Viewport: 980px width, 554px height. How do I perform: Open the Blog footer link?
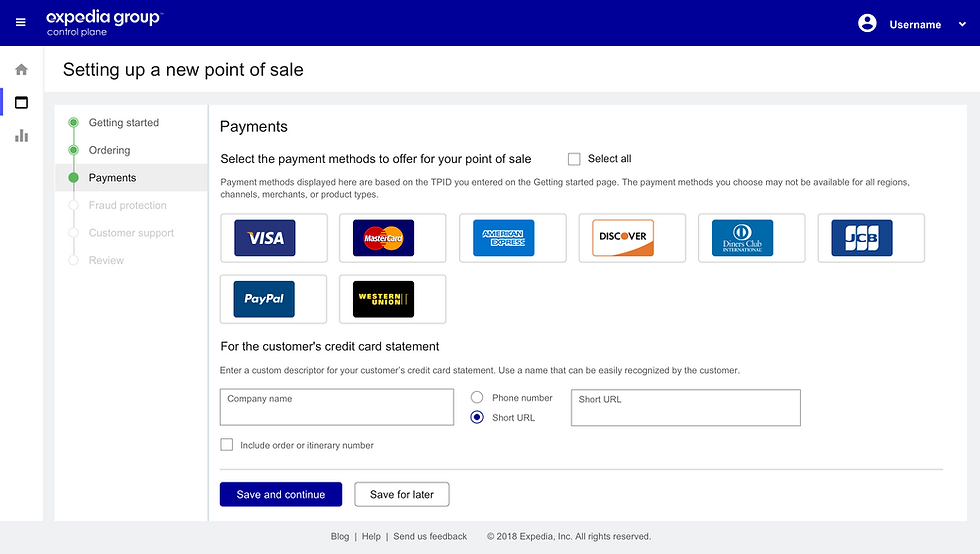coord(340,536)
